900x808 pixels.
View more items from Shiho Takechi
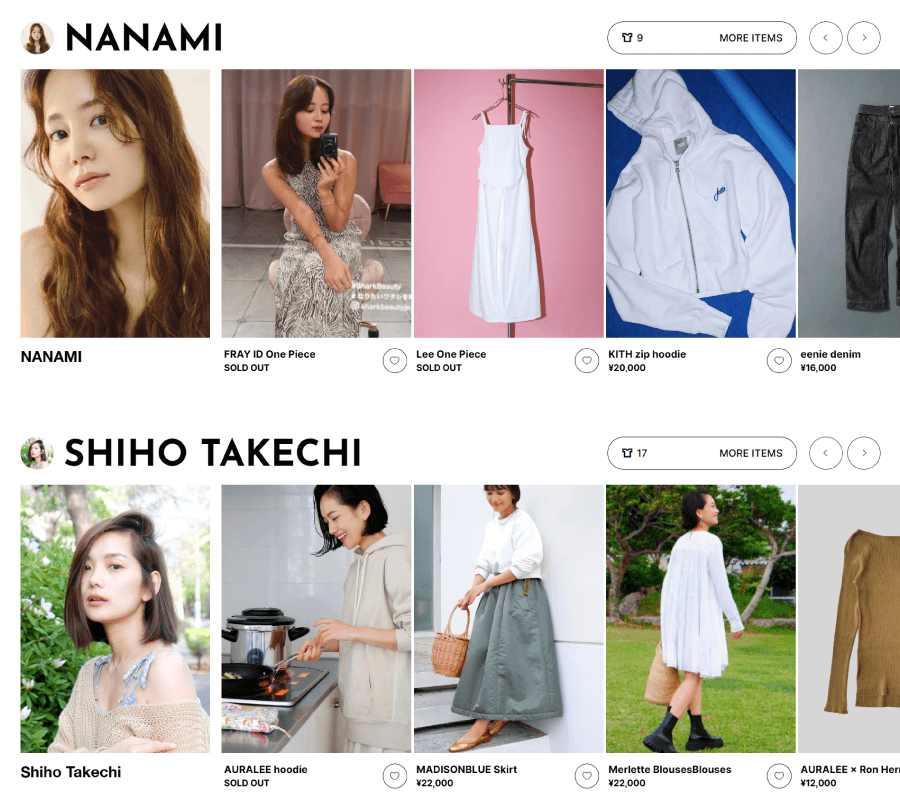tap(702, 453)
